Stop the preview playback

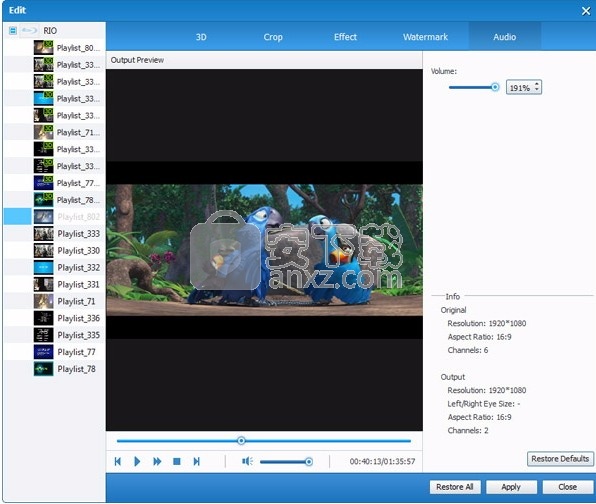pyautogui.click(x=177, y=461)
